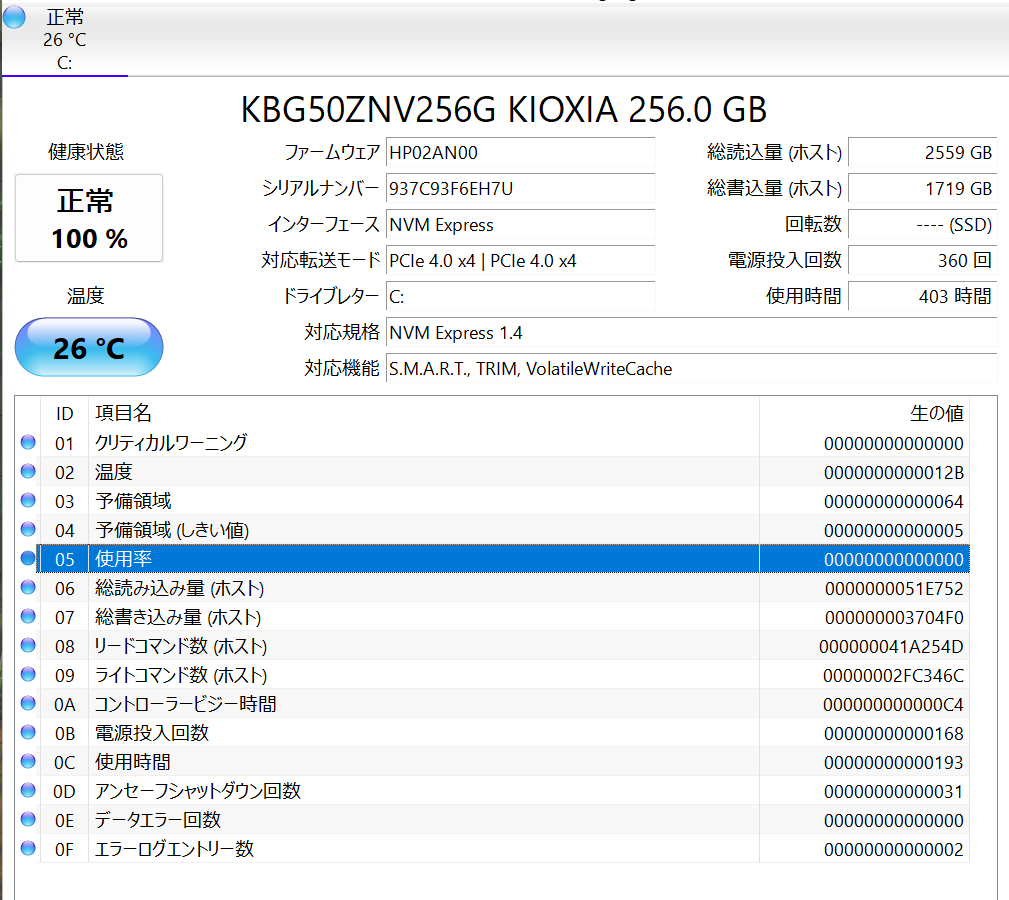Click the 生の値 column header
The image size is (1009, 900).
[864, 413]
